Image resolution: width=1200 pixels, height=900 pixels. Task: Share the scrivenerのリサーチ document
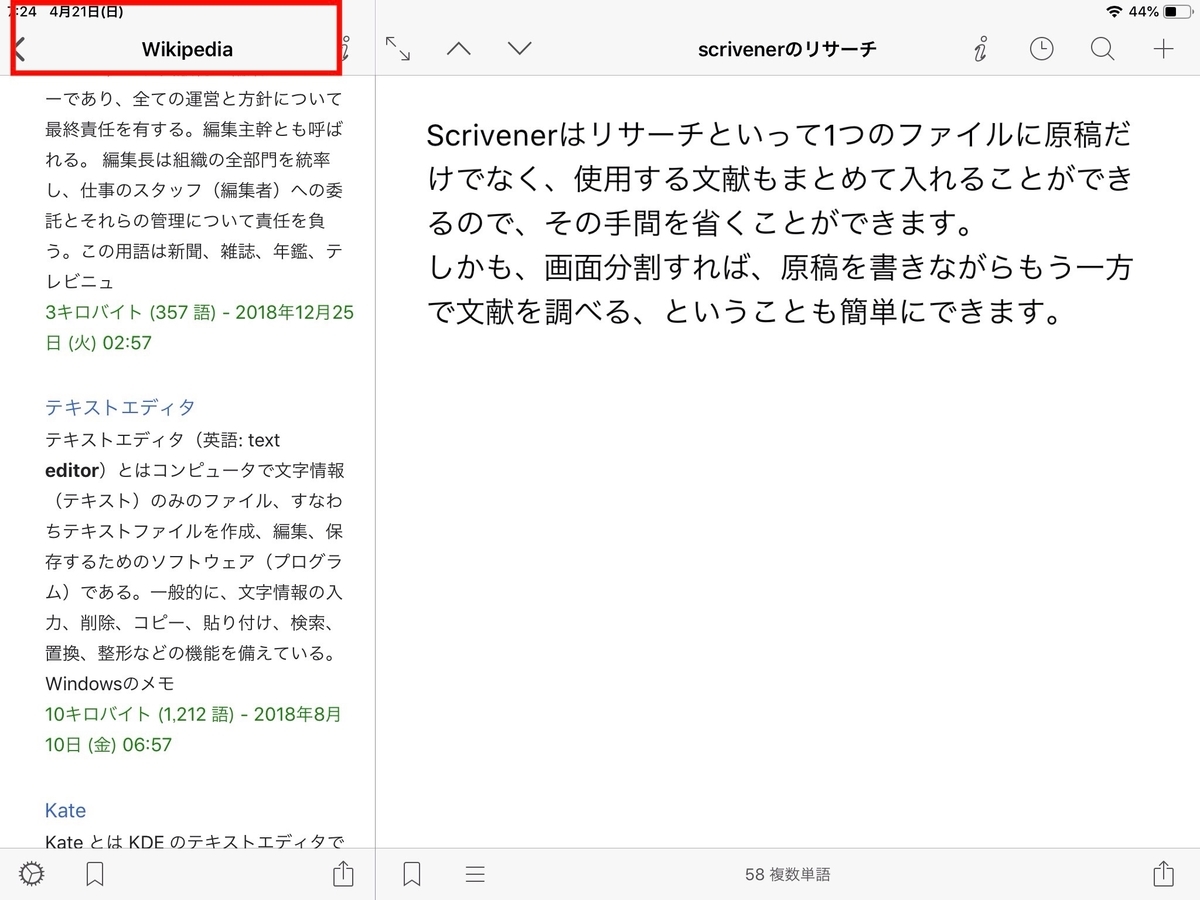point(1162,873)
